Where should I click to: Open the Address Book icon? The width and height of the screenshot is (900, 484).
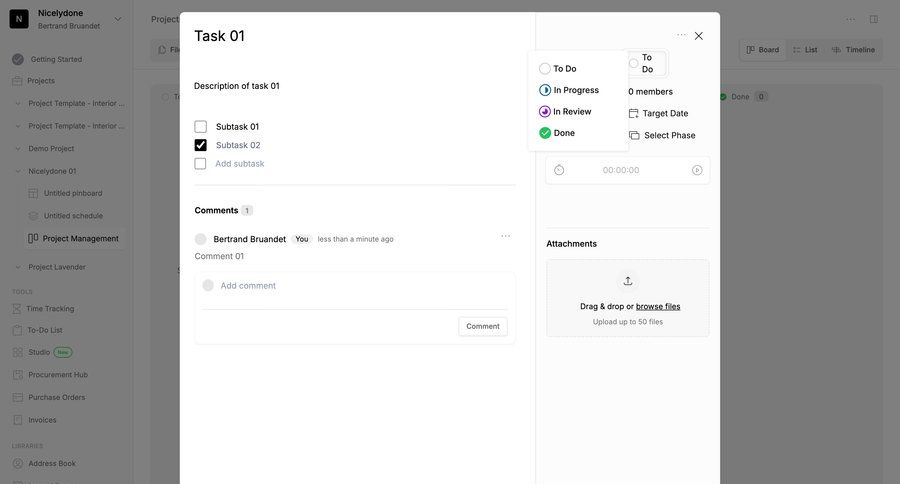coord(18,463)
